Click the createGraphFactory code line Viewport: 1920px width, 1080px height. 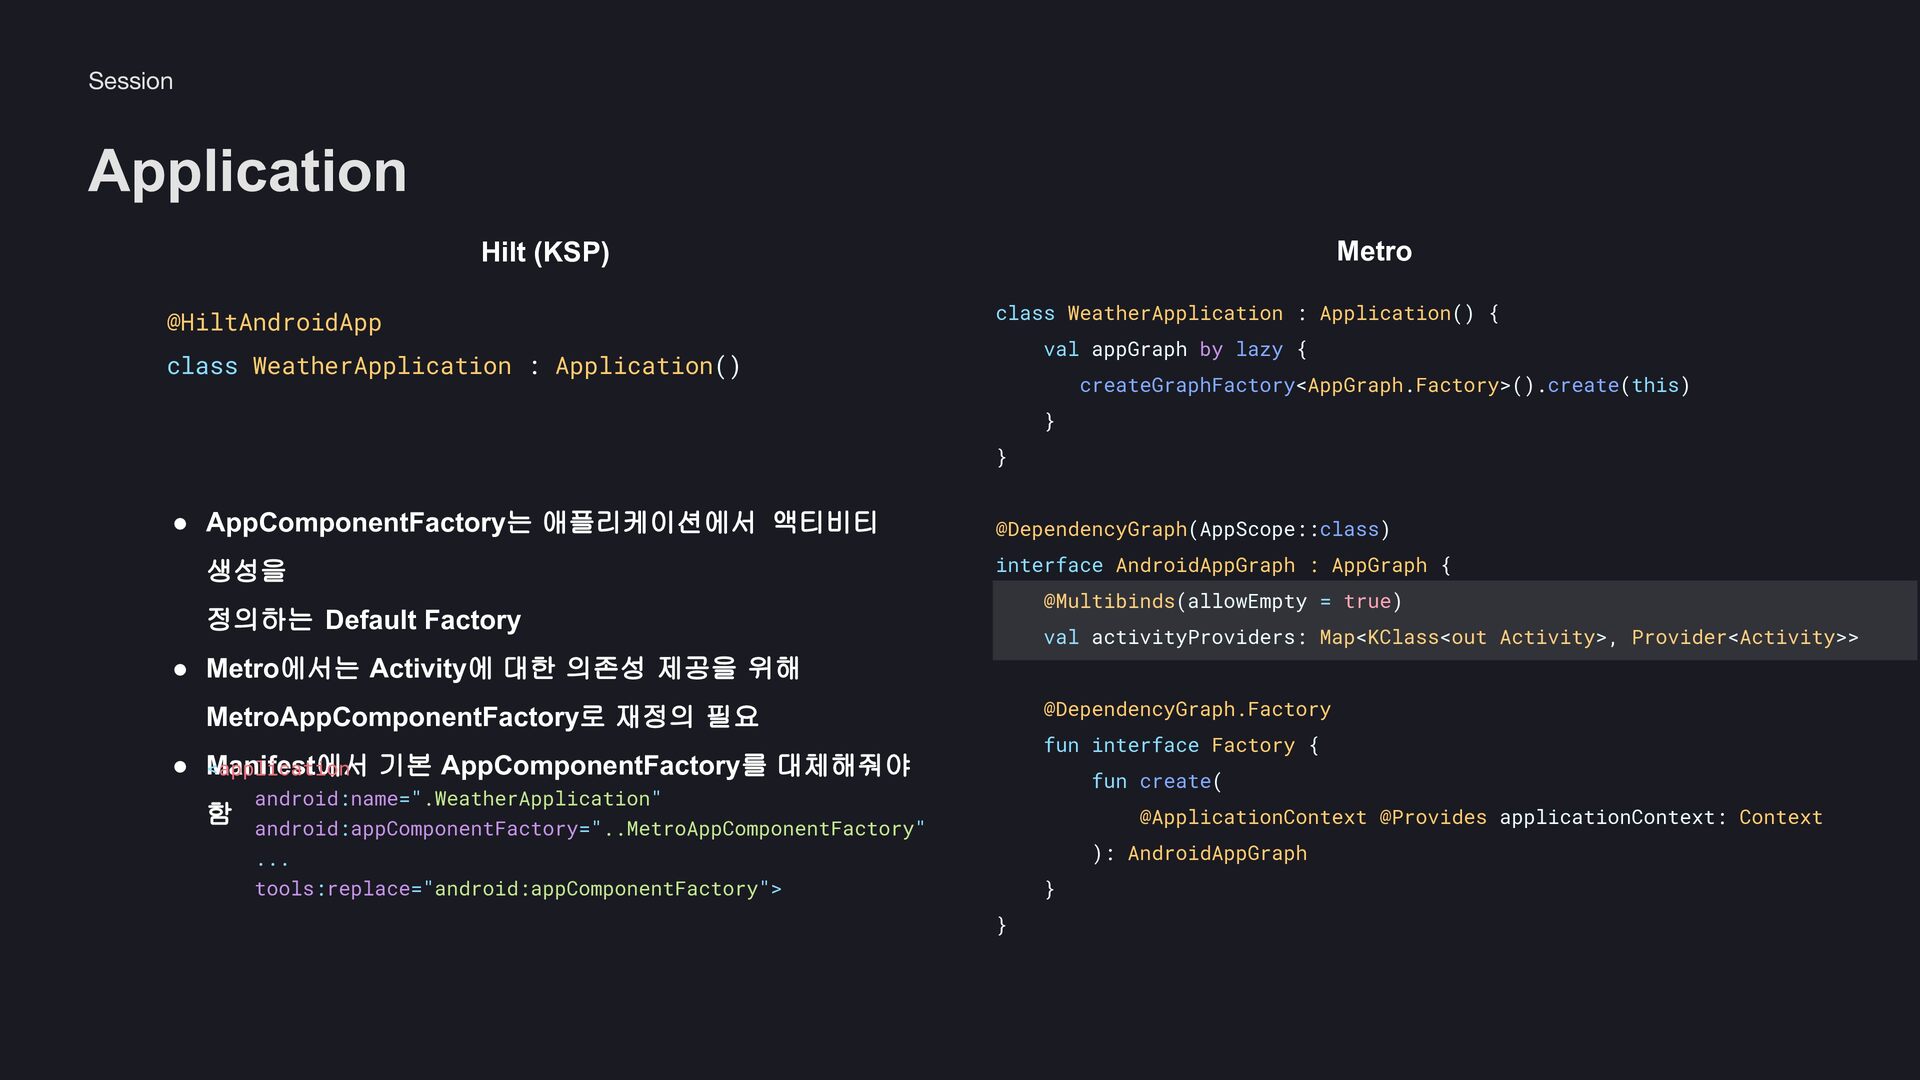coord(1384,386)
